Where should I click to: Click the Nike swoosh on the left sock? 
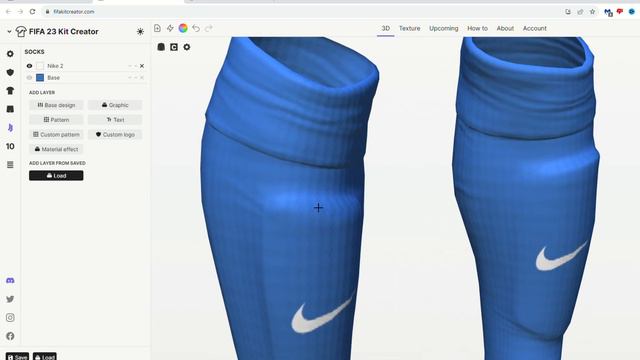coord(322,313)
